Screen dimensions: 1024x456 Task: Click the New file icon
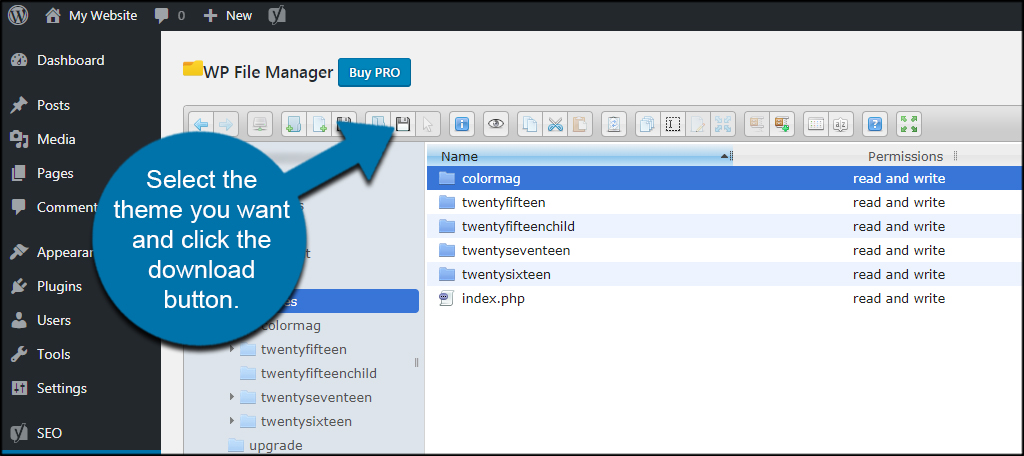click(x=319, y=123)
